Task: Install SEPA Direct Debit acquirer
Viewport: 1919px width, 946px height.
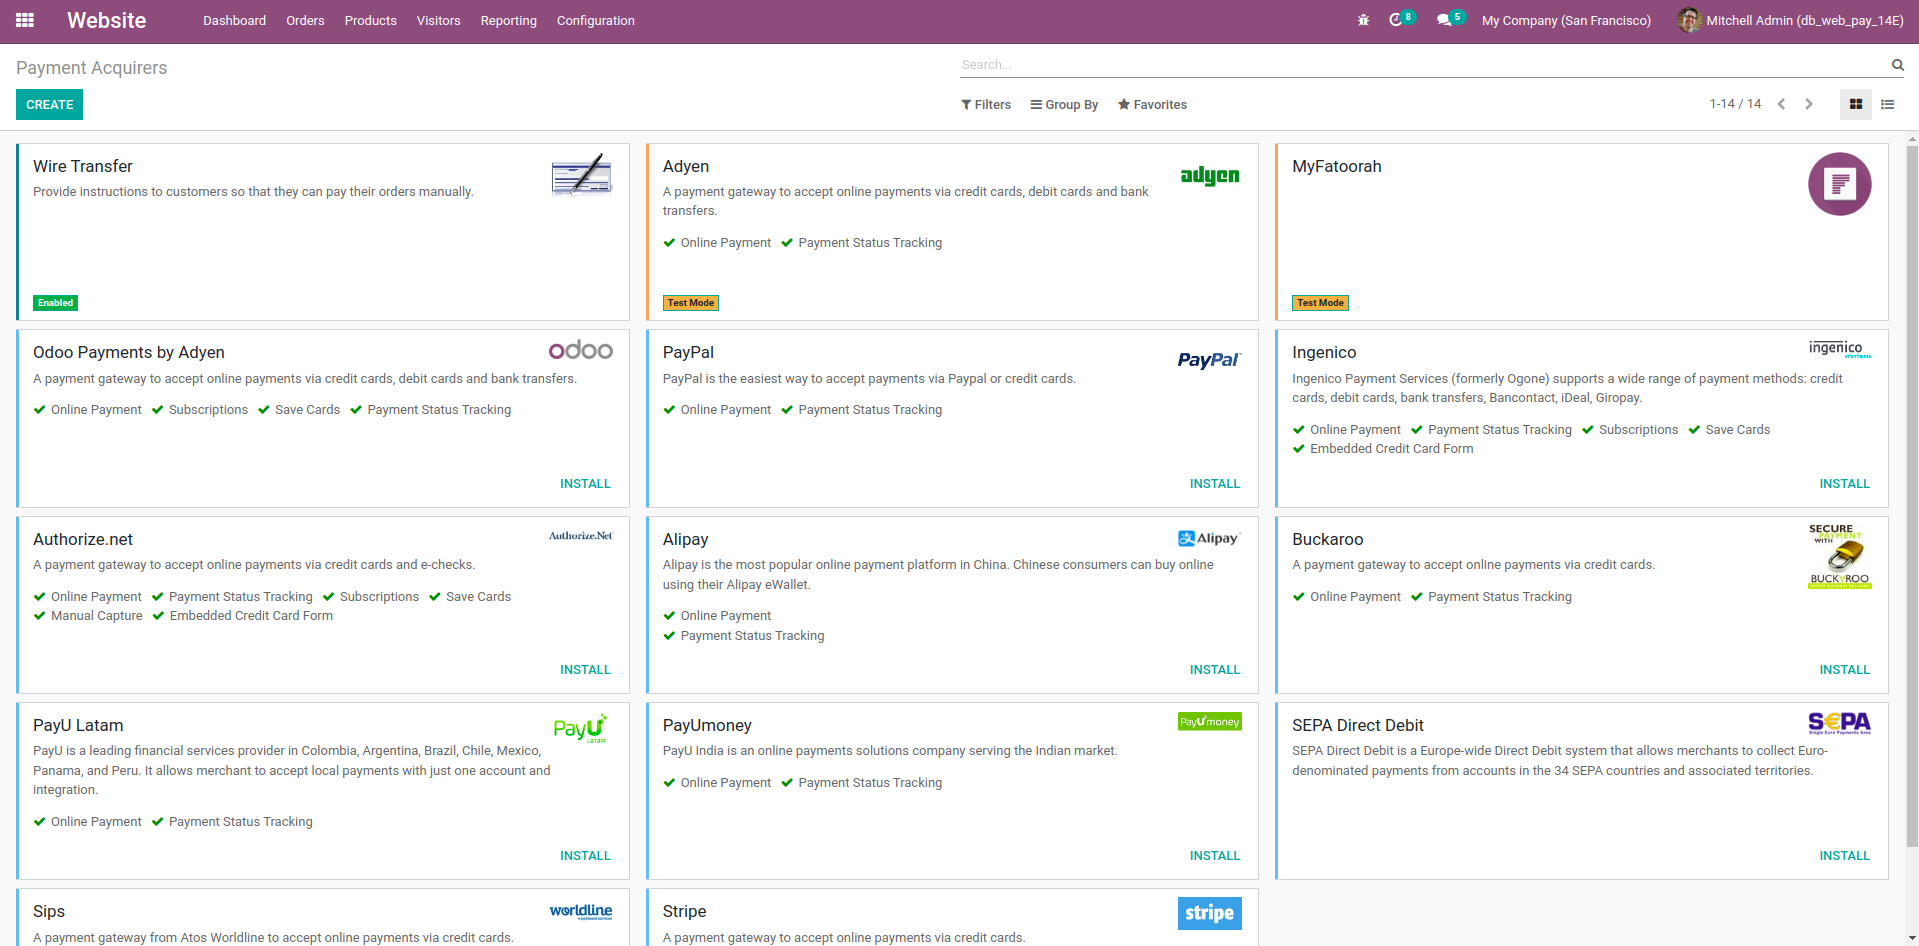Action: [1845, 856]
